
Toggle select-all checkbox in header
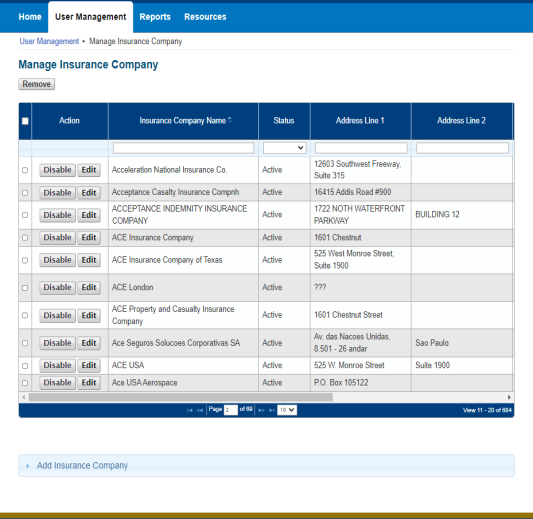(x=25, y=121)
